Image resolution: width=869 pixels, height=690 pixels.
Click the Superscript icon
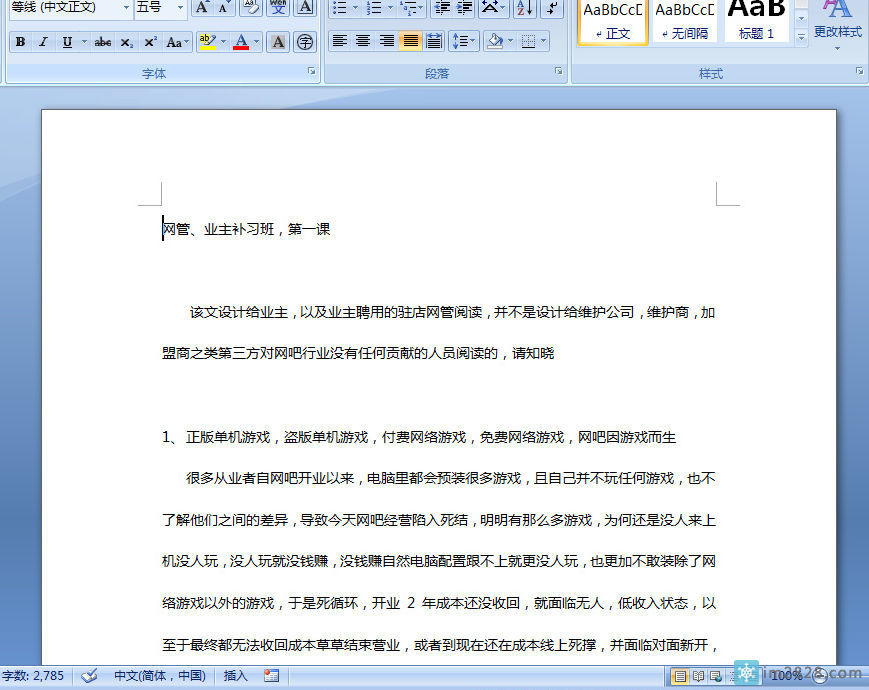150,41
